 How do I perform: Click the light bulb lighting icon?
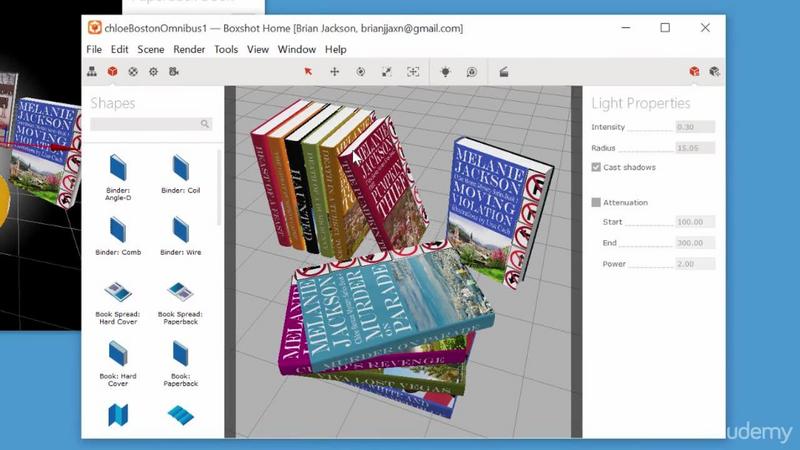(x=445, y=71)
